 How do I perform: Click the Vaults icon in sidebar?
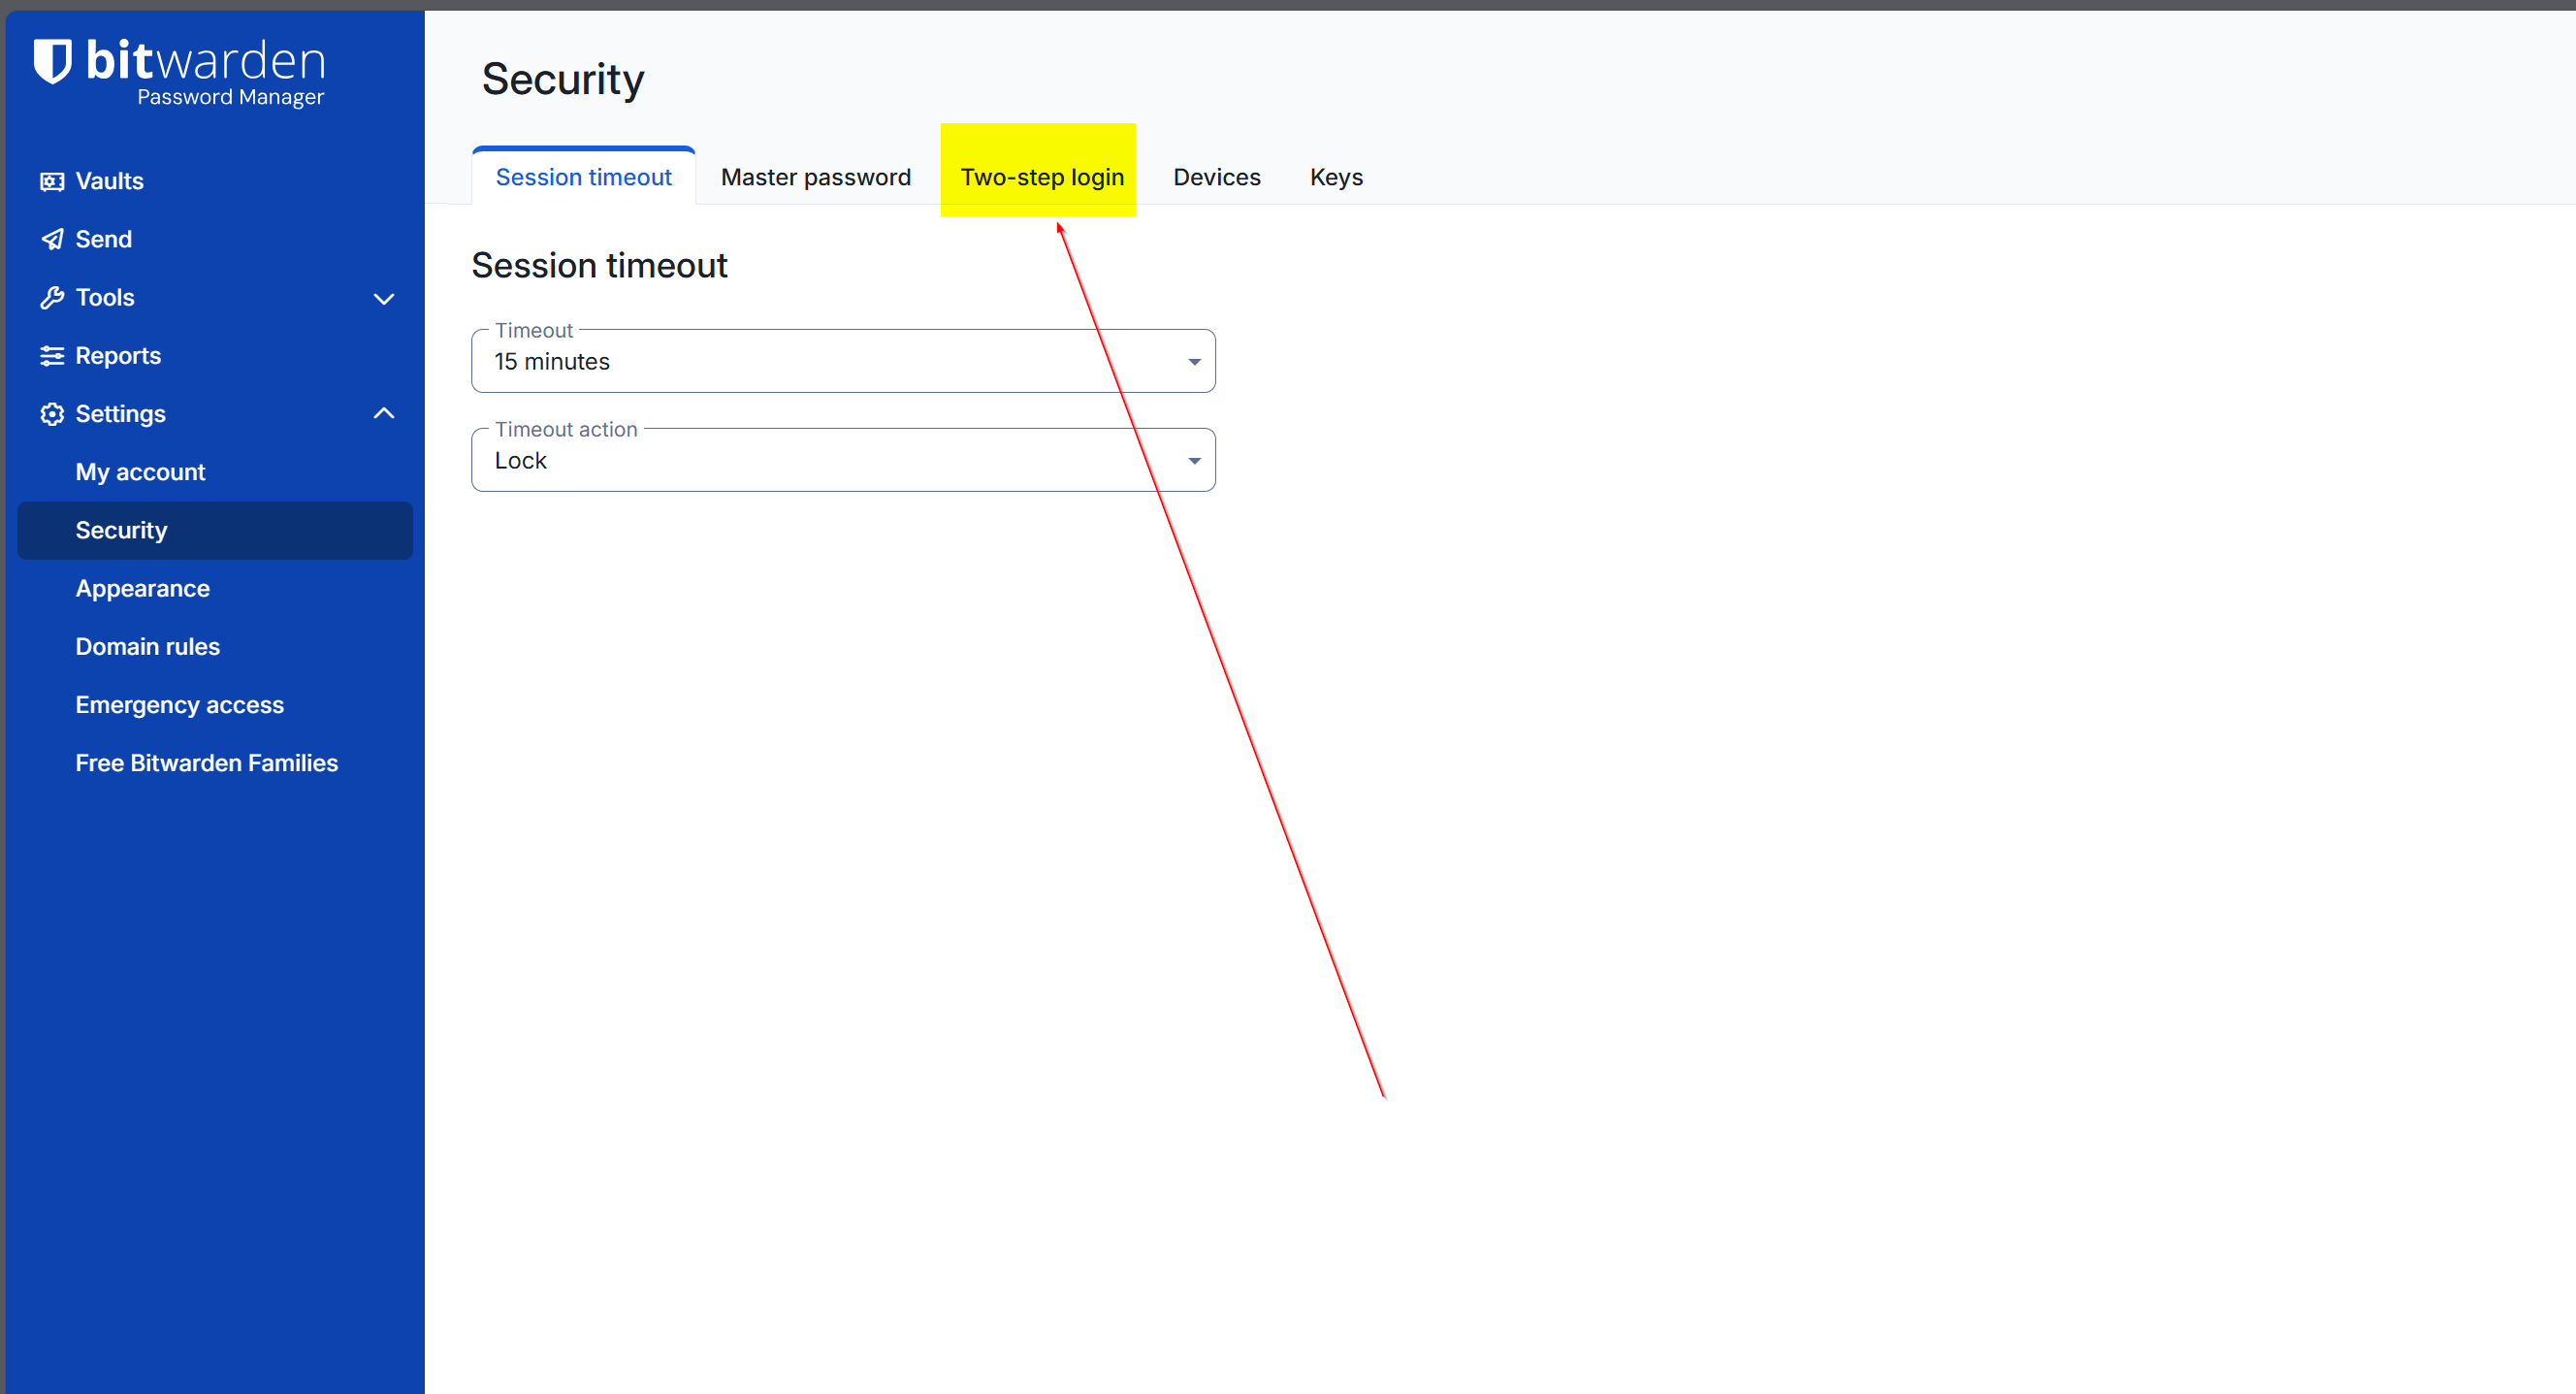[x=52, y=181]
